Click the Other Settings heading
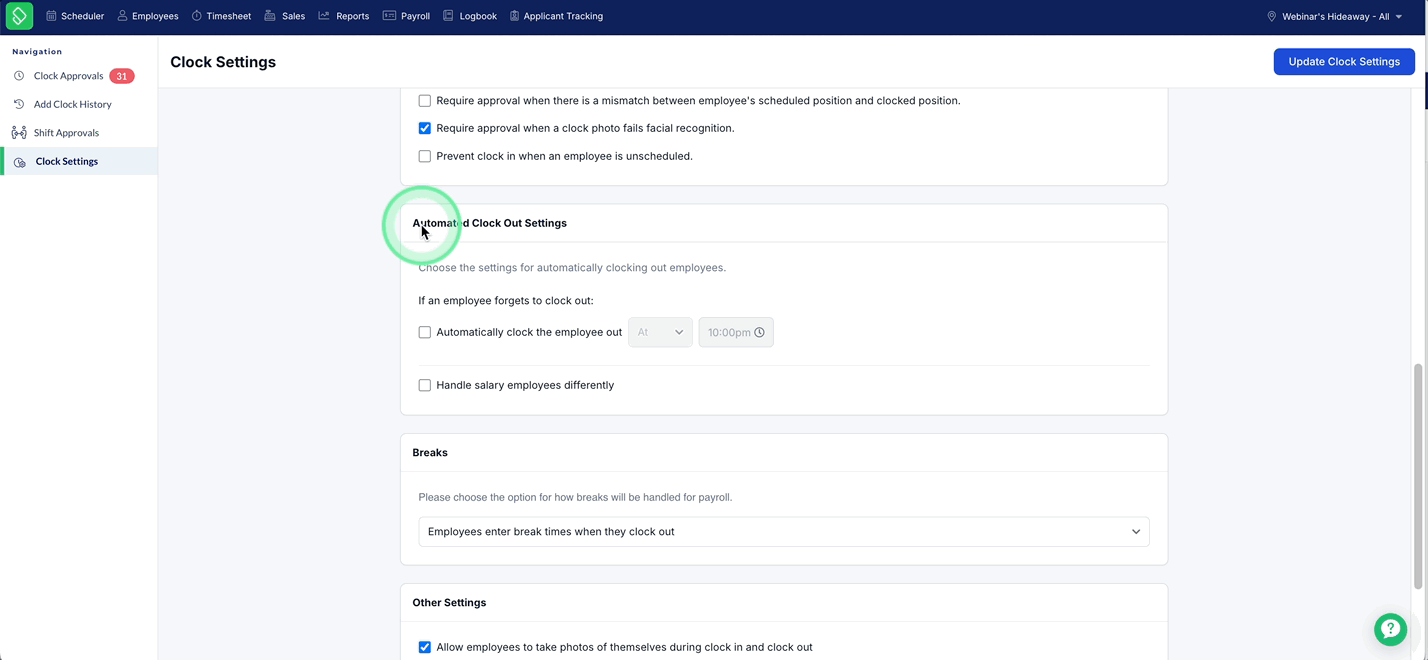 point(449,603)
